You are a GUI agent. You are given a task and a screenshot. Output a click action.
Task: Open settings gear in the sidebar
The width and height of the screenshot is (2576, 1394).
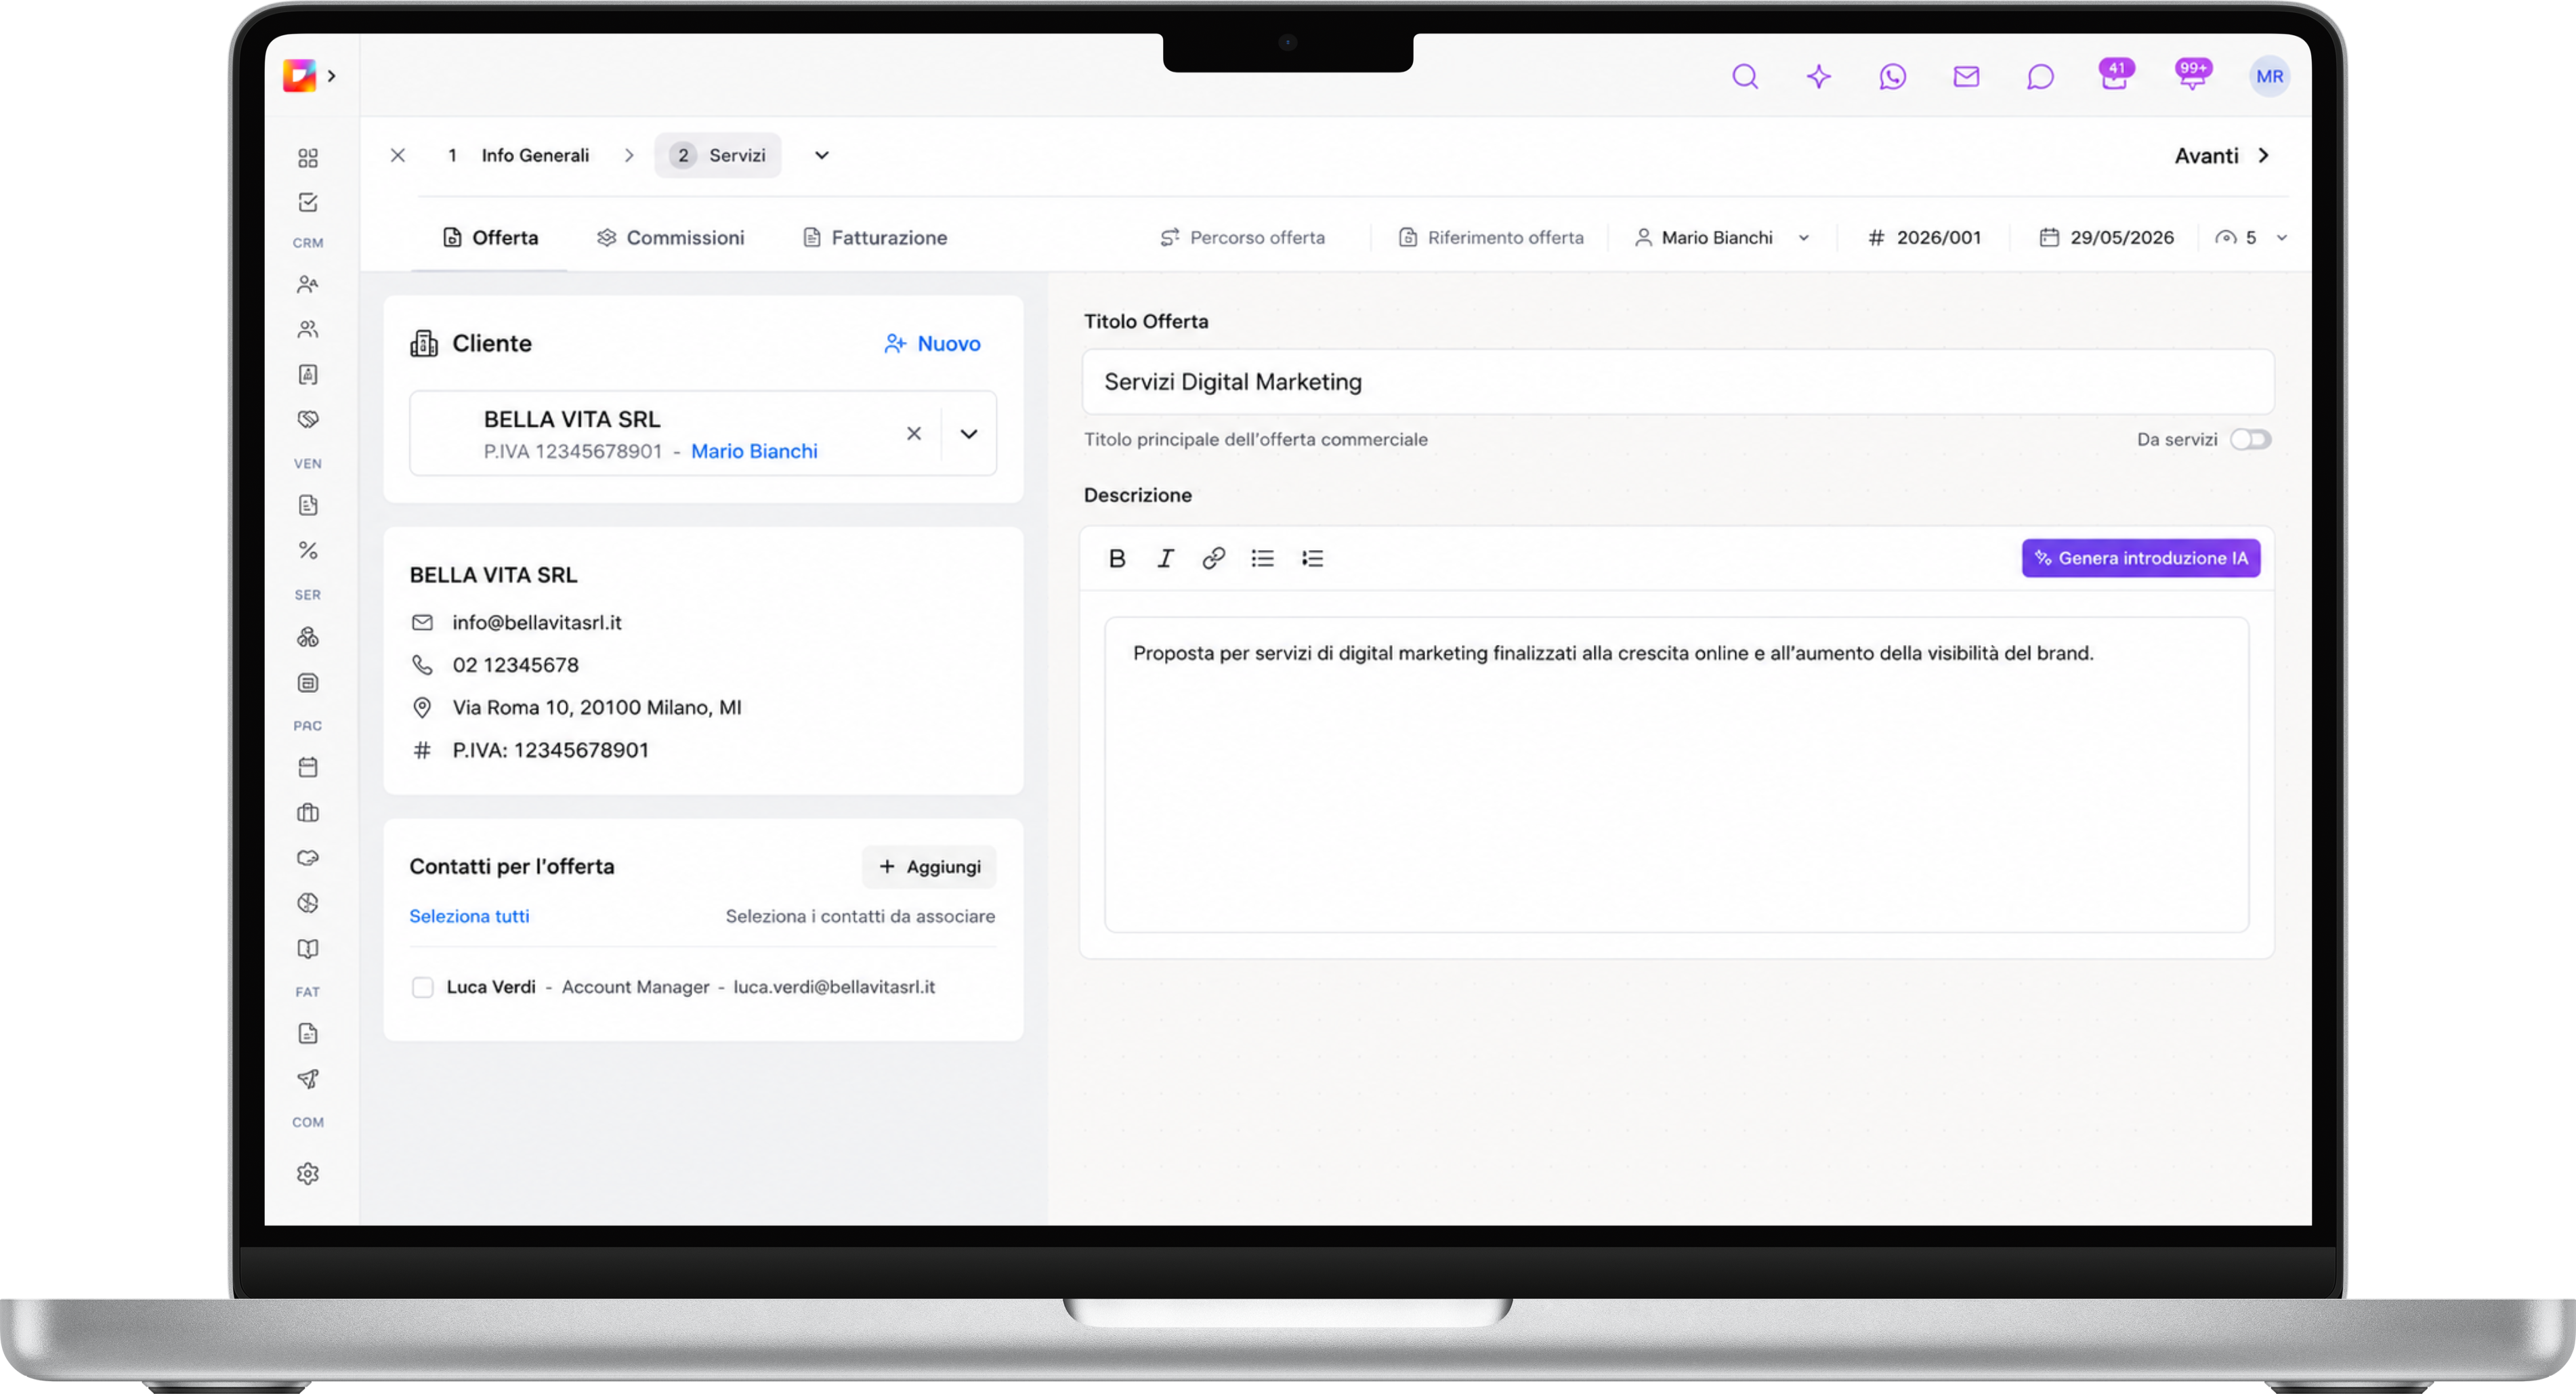tap(308, 1173)
